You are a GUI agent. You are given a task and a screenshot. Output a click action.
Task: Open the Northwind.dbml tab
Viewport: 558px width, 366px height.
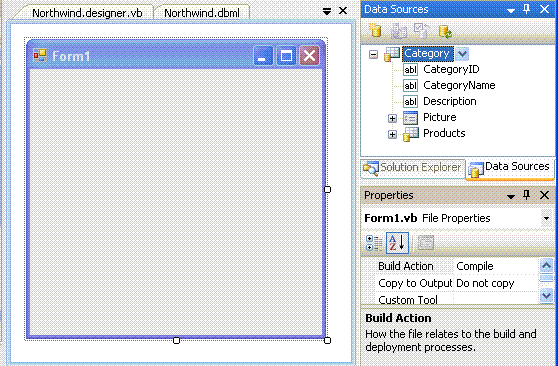pyautogui.click(x=202, y=13)
